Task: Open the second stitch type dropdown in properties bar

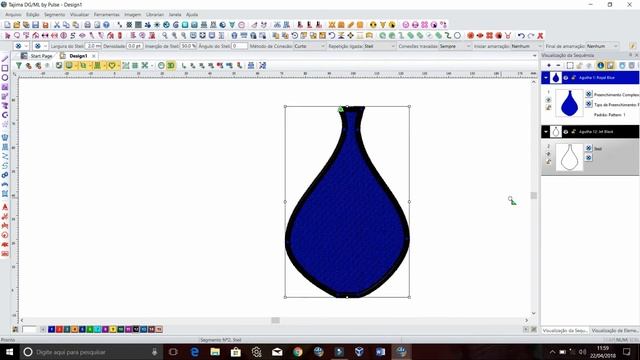Action: point(40,46)
